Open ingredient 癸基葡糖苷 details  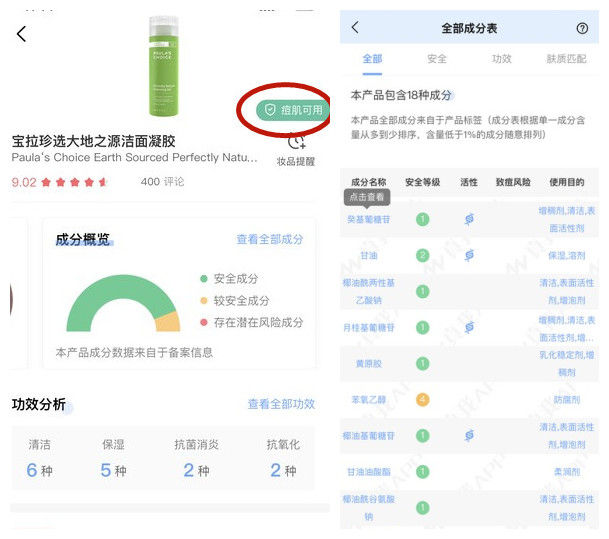pyautogui.click(x=369, y=220)
